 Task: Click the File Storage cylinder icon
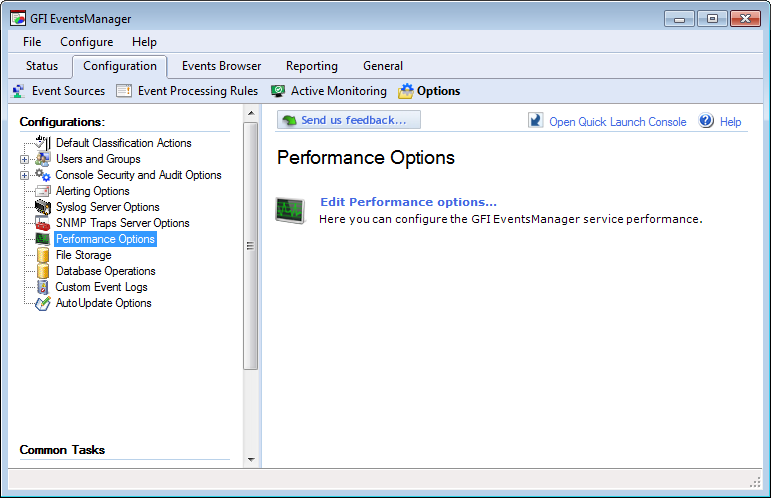point(43,255)
